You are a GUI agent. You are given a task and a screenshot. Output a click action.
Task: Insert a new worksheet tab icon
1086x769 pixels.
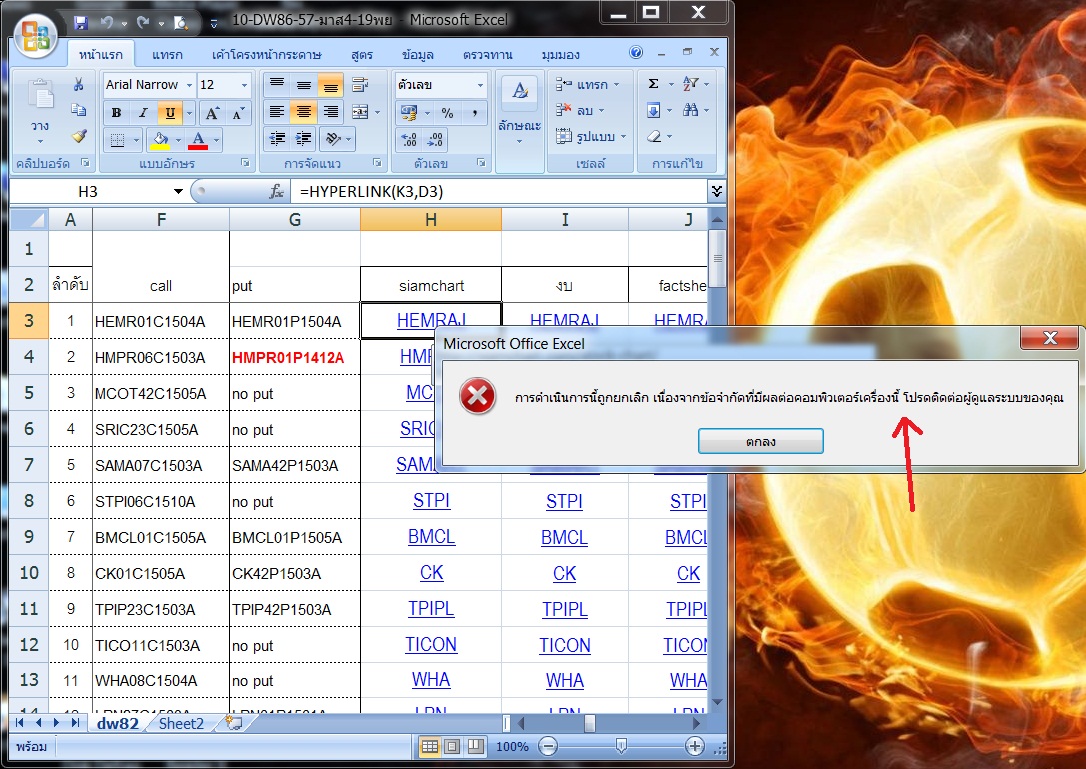pyautogui.click(x=234, y=723)
